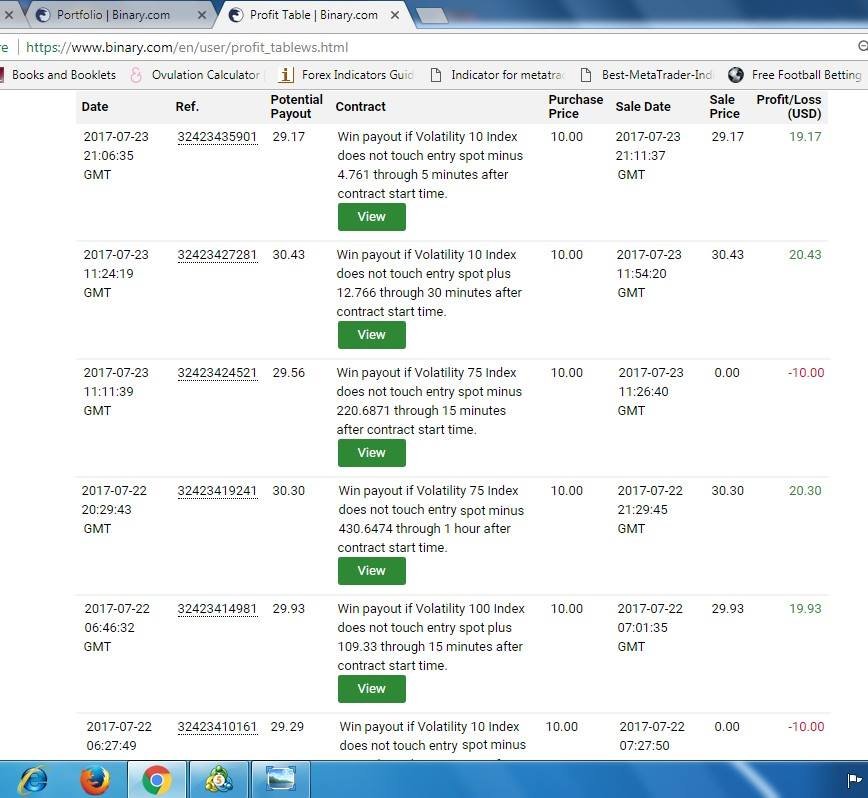Screen dimensions: 868x798
Task: Open Free Football Betting bookmark
Action: pos(795,75)
